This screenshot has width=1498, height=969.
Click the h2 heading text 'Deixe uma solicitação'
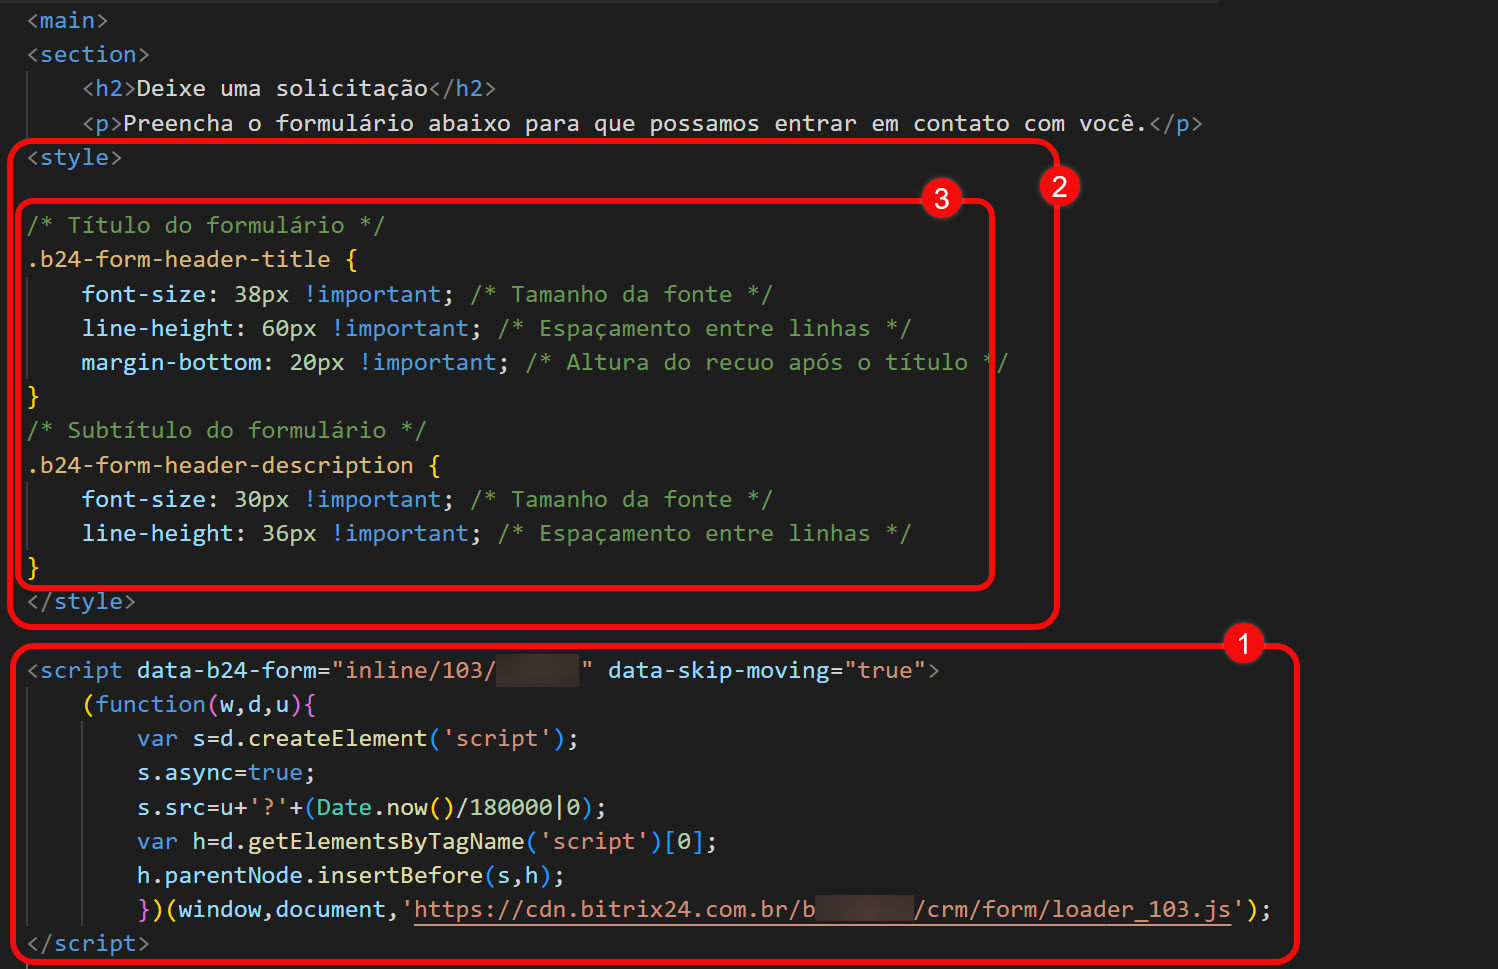(x=282, y=89)
